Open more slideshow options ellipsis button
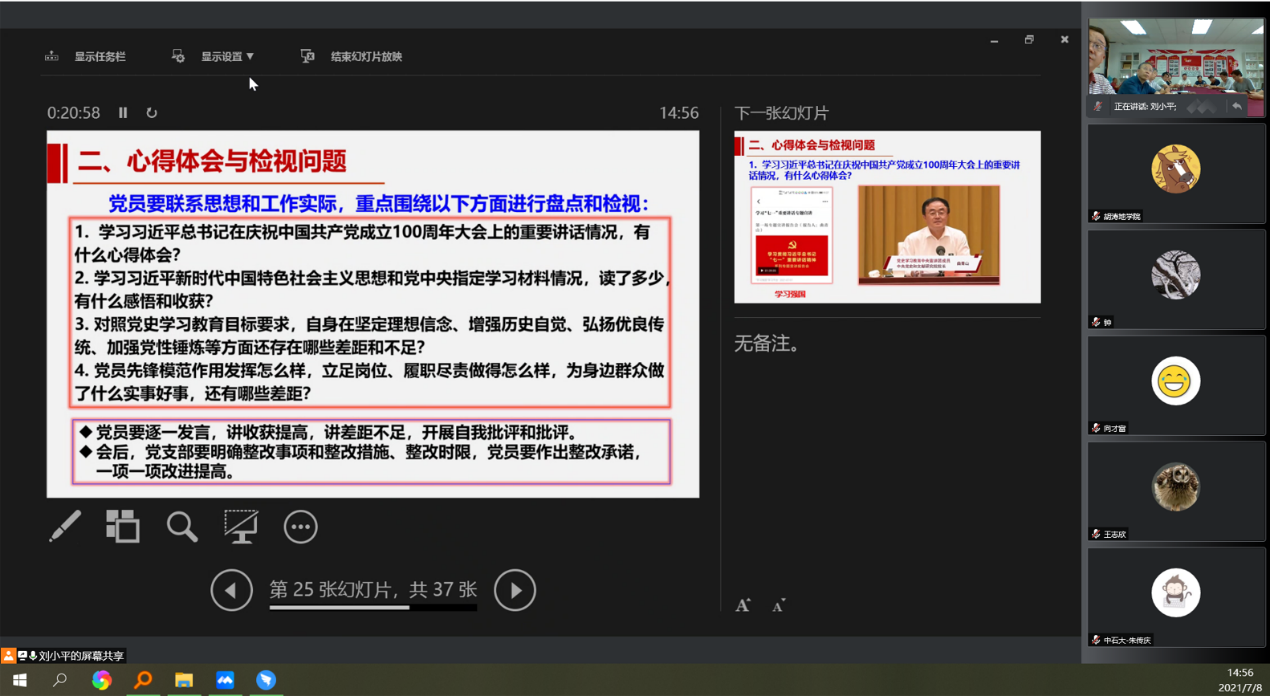This screenshot has width=1270, height=696. pyautogui.click(x=300, y=527)
